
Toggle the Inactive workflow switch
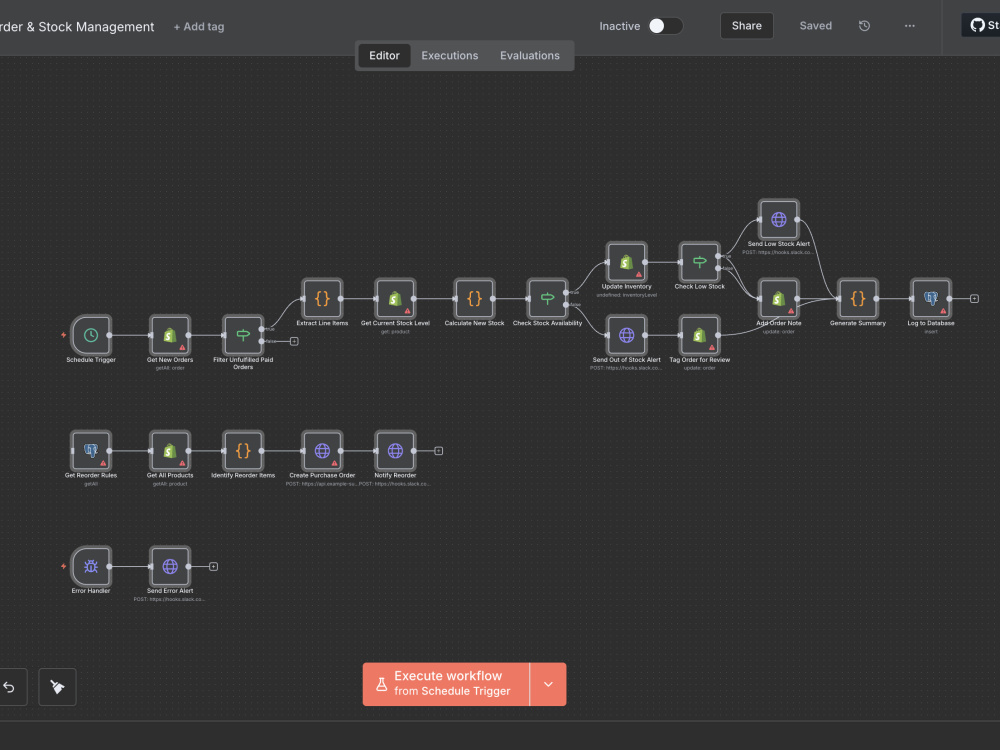point(665,26)
